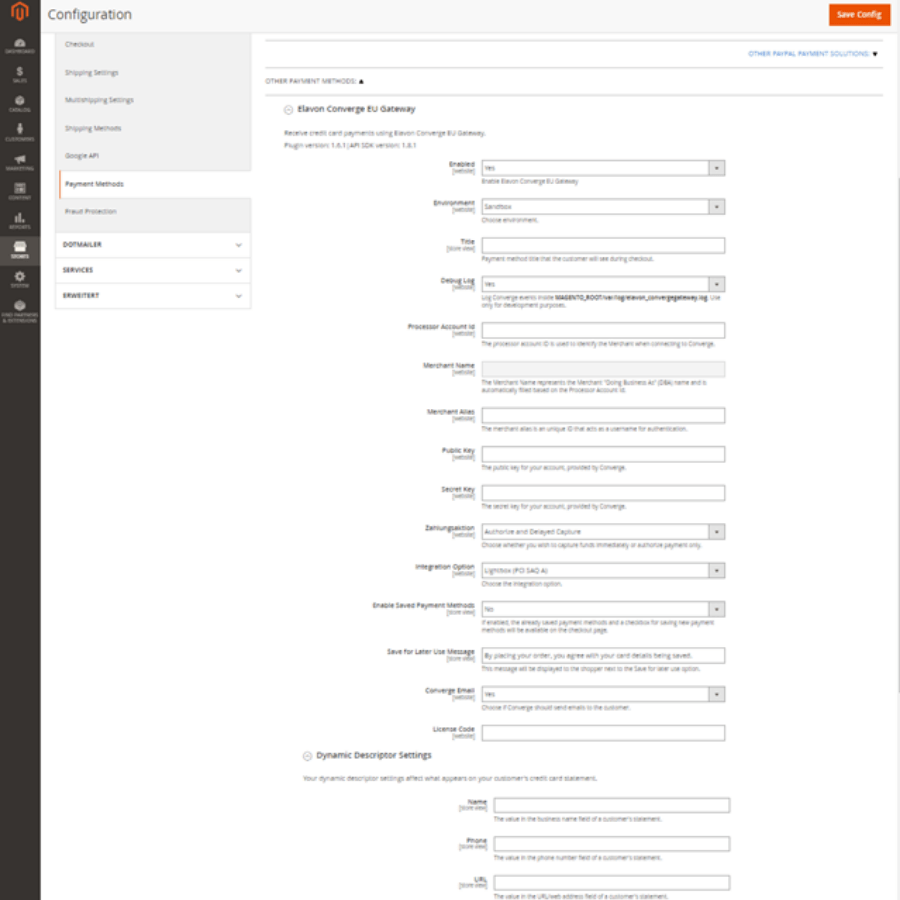Viewport: 900px width, 900px height.
Task: Open the Sales sidebar icon
Action: click(x=20, y=75)
